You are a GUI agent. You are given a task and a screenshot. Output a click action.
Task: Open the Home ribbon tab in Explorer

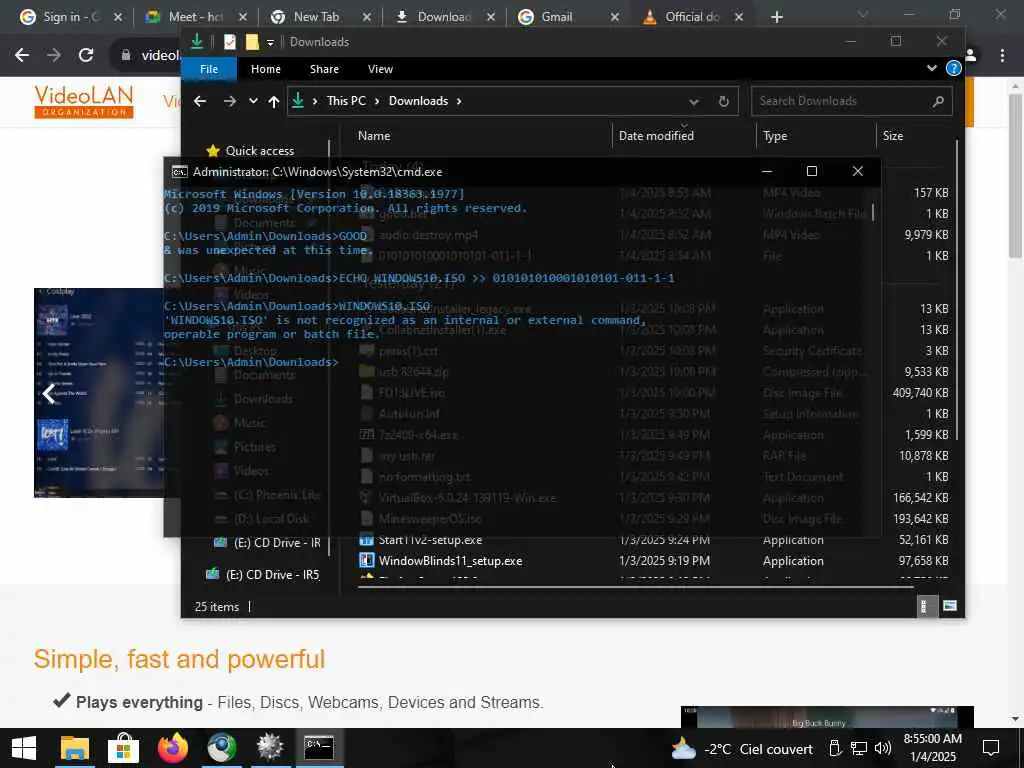[x=266, y=69]
